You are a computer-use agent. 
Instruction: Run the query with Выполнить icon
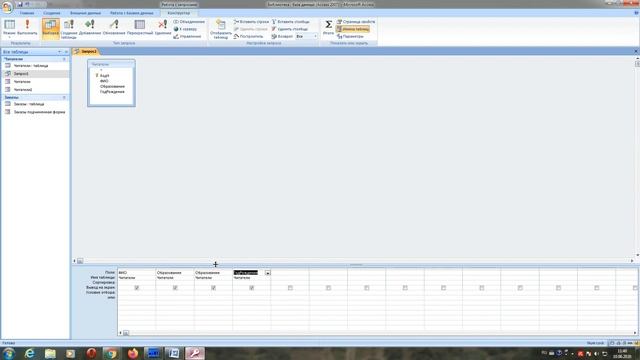coord(27,27)
